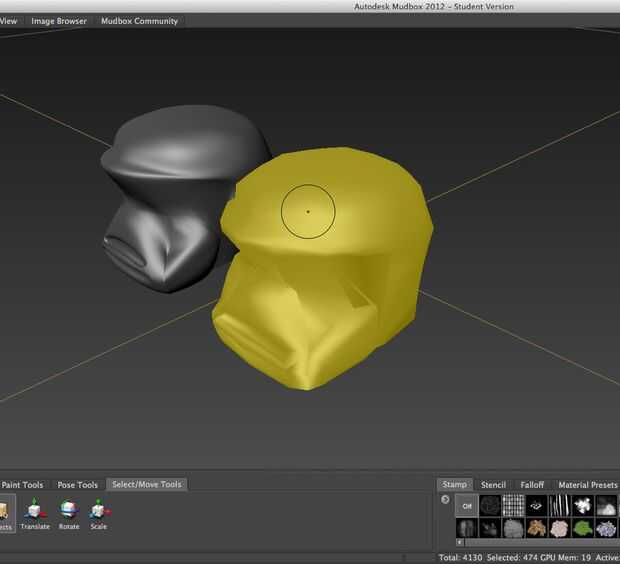Choose the dark vertical blur stamp
The height and width of the screenshot is (564, 620).
(x=467, y=528)
